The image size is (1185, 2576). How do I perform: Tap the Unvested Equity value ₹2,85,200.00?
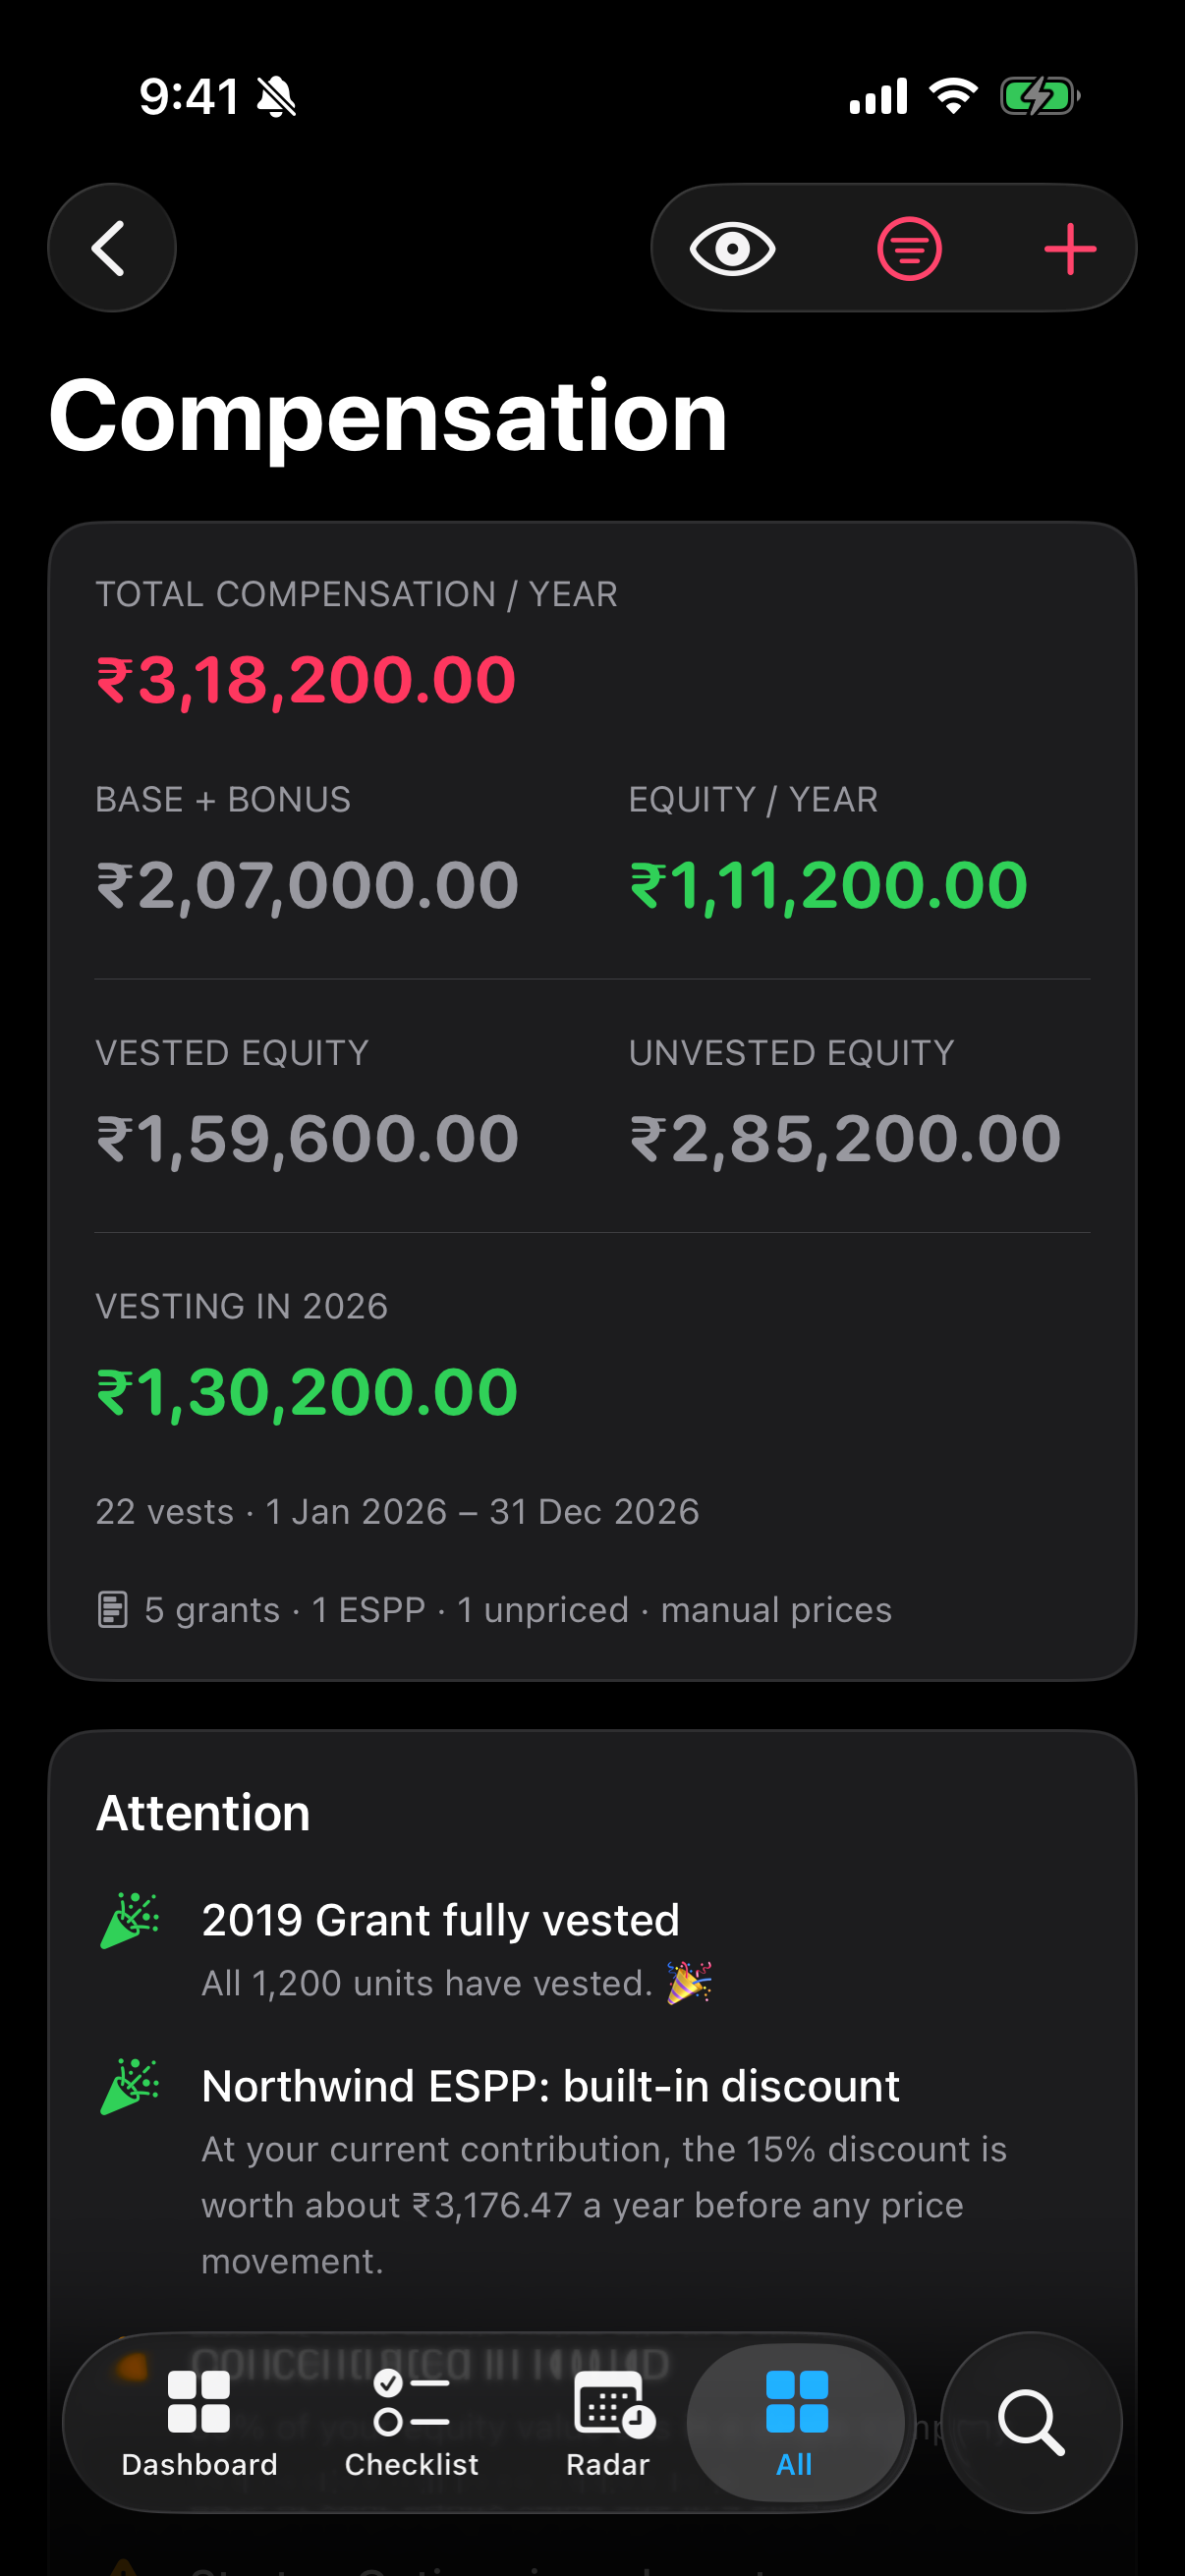point(845,1138)
